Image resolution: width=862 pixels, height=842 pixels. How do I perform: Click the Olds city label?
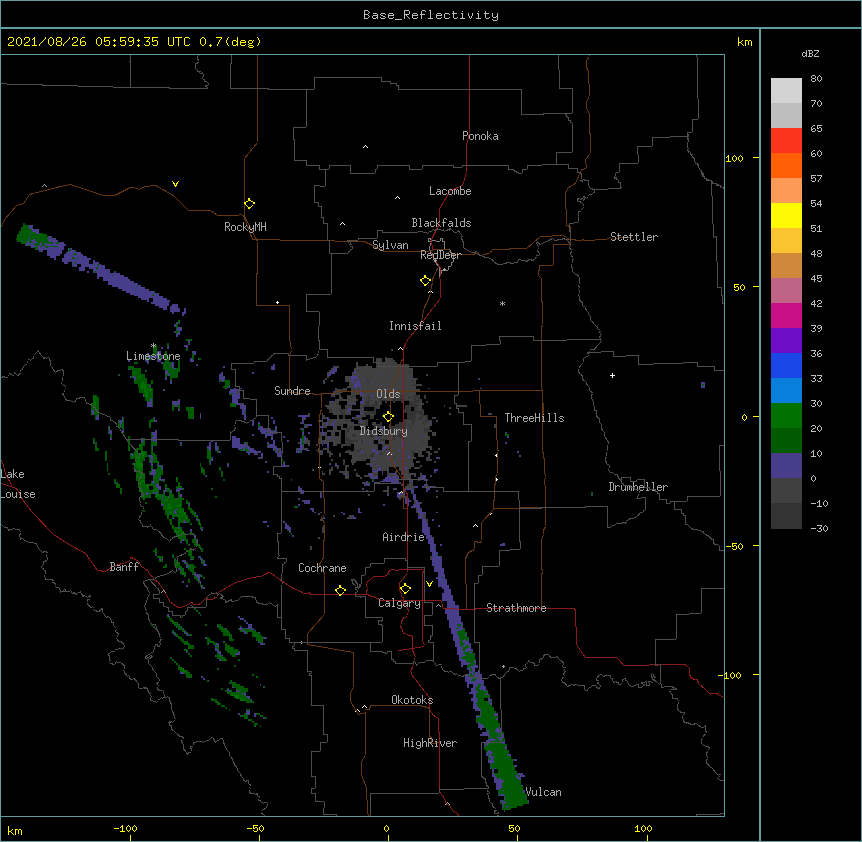click(388, 394)
